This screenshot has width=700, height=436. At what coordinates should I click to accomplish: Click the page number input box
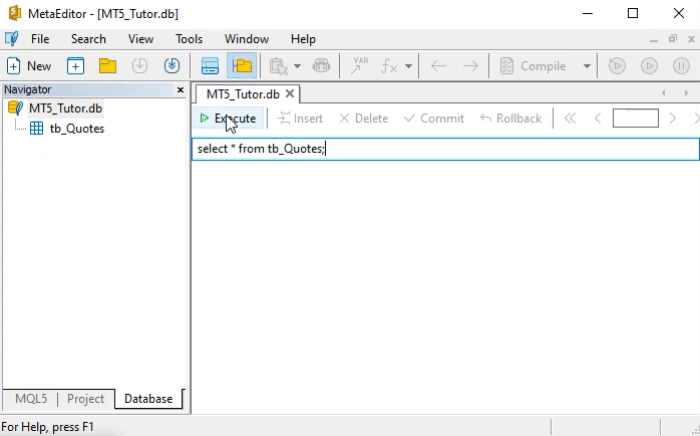click(x=636, y=118)
